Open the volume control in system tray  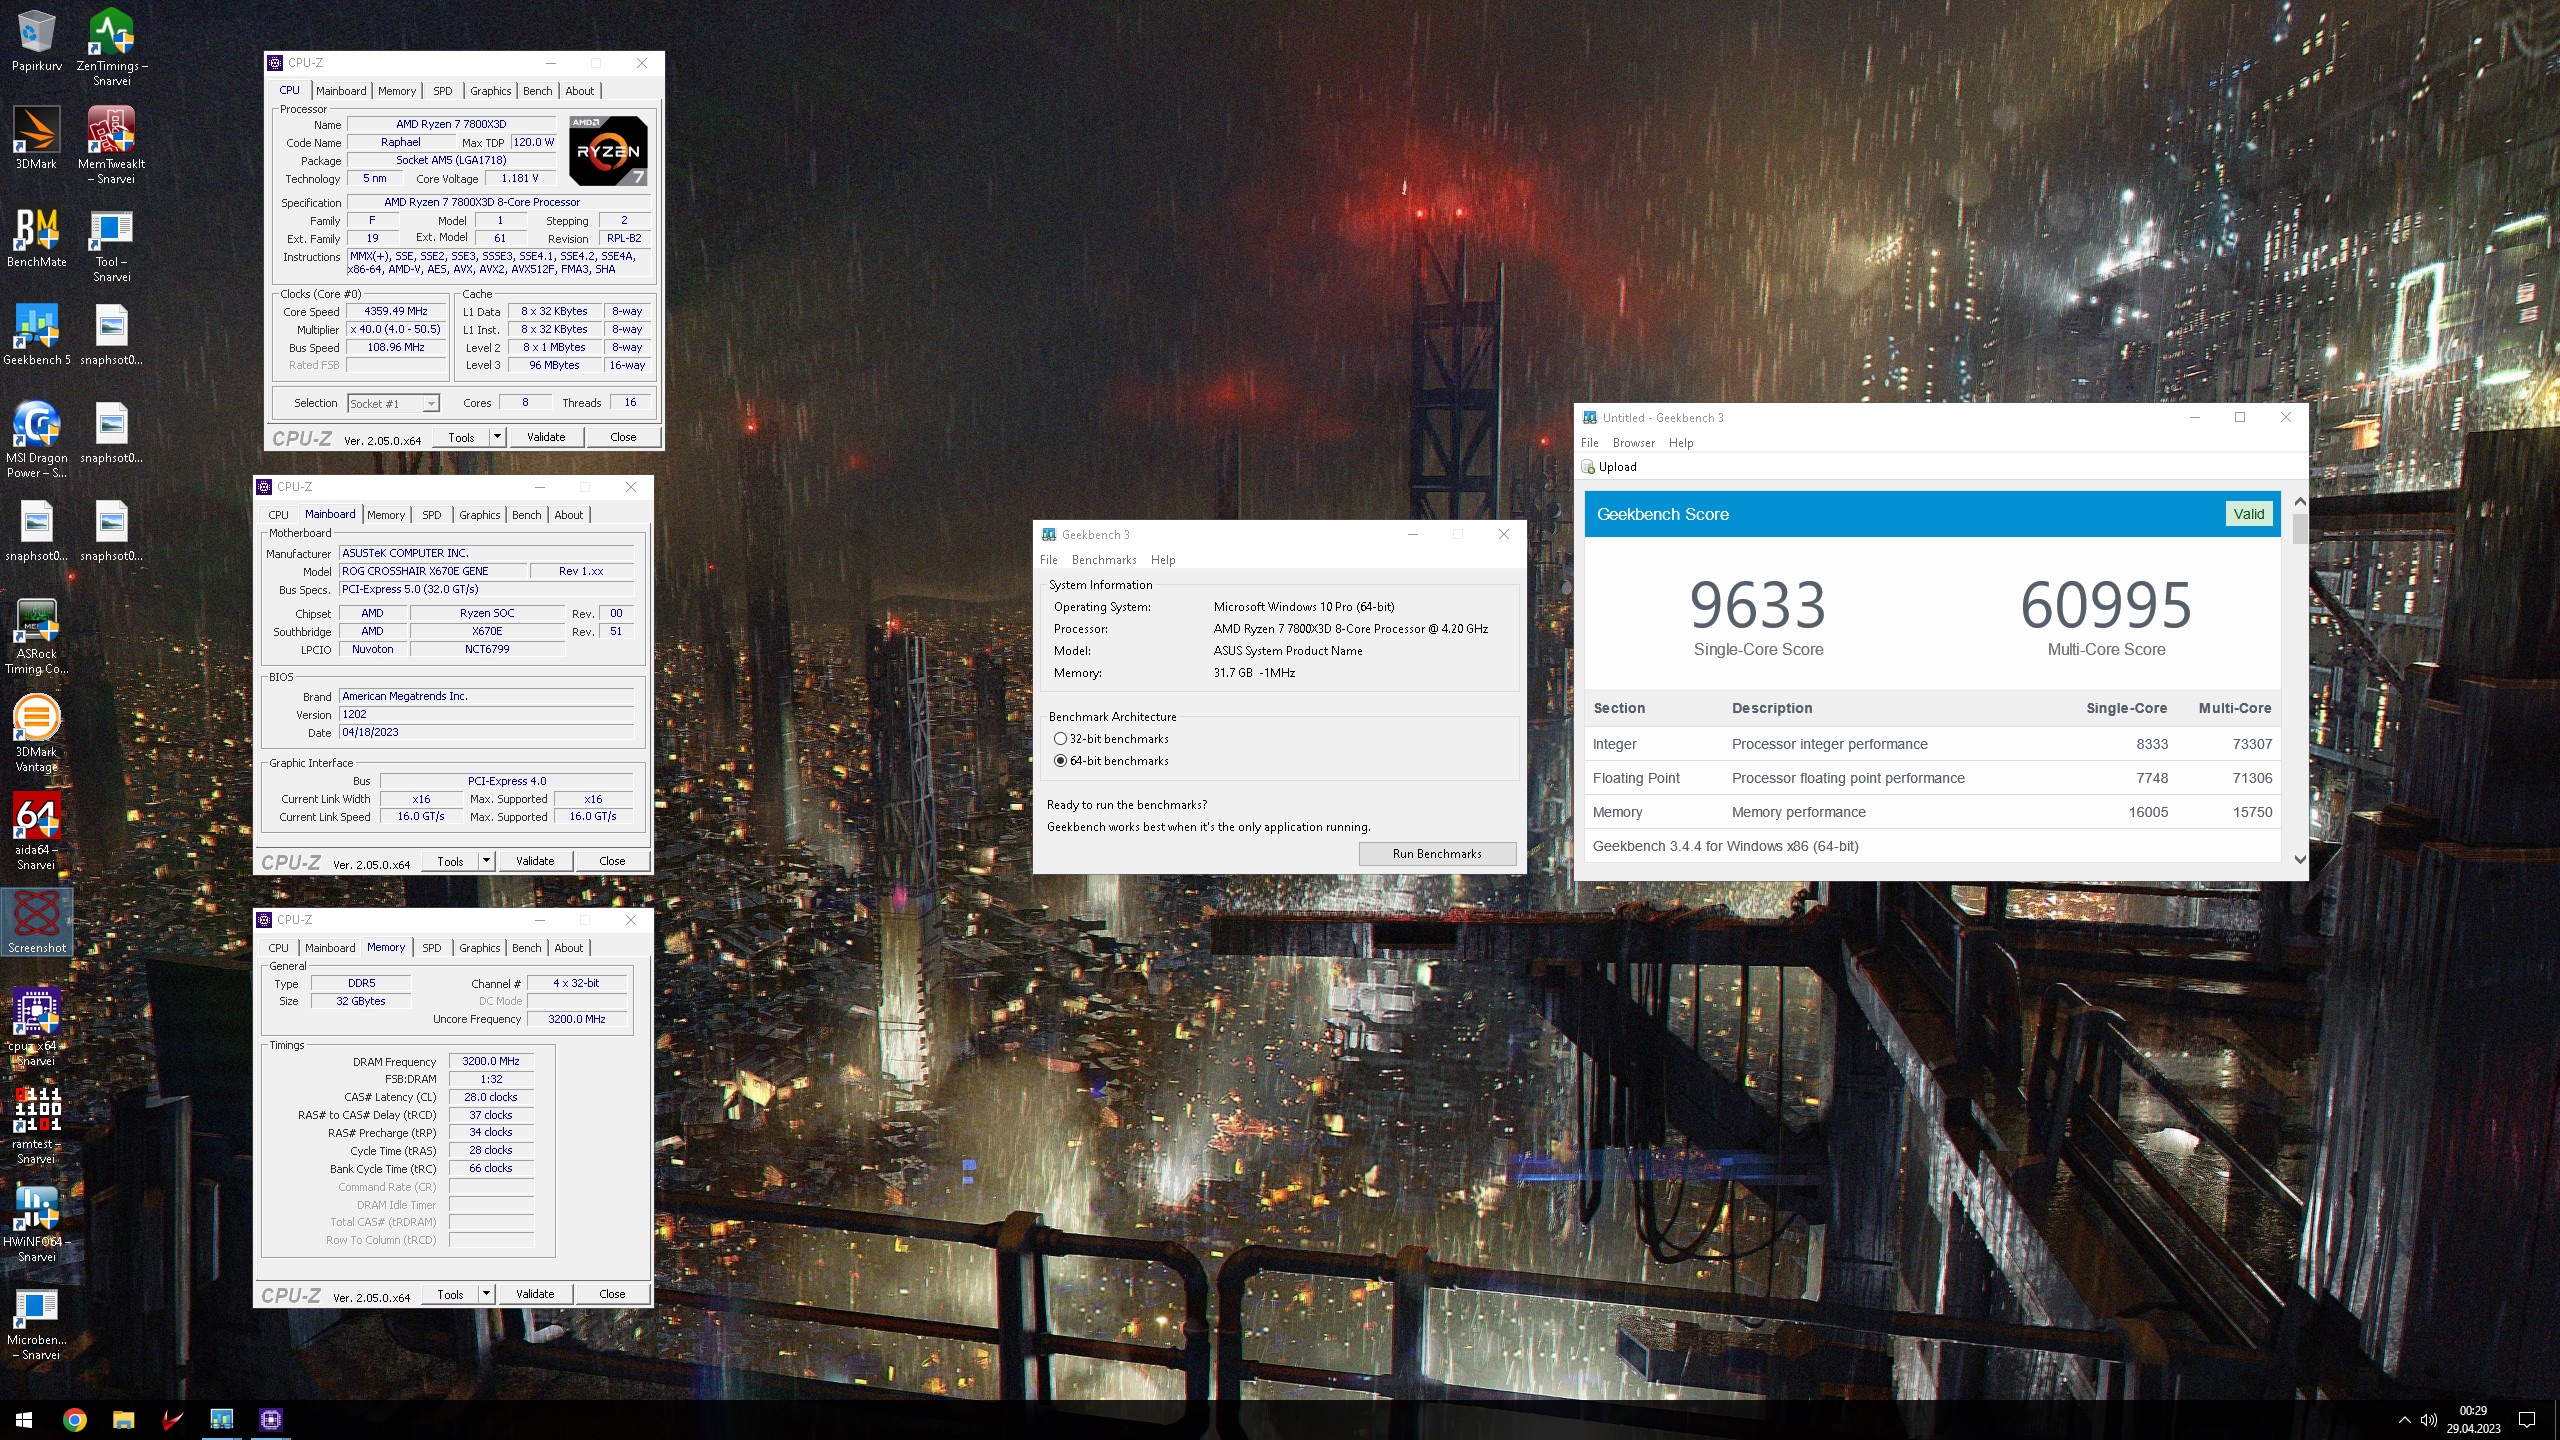click(x=2428, y=1420)
